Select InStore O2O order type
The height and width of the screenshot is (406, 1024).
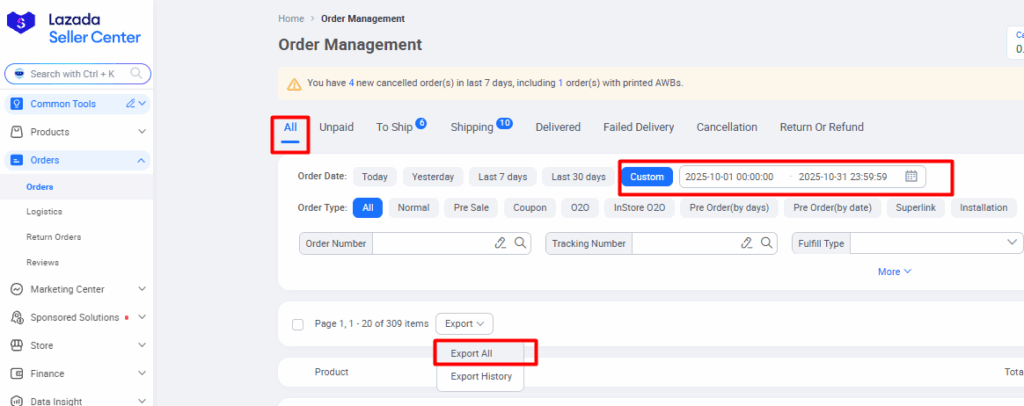639,208
